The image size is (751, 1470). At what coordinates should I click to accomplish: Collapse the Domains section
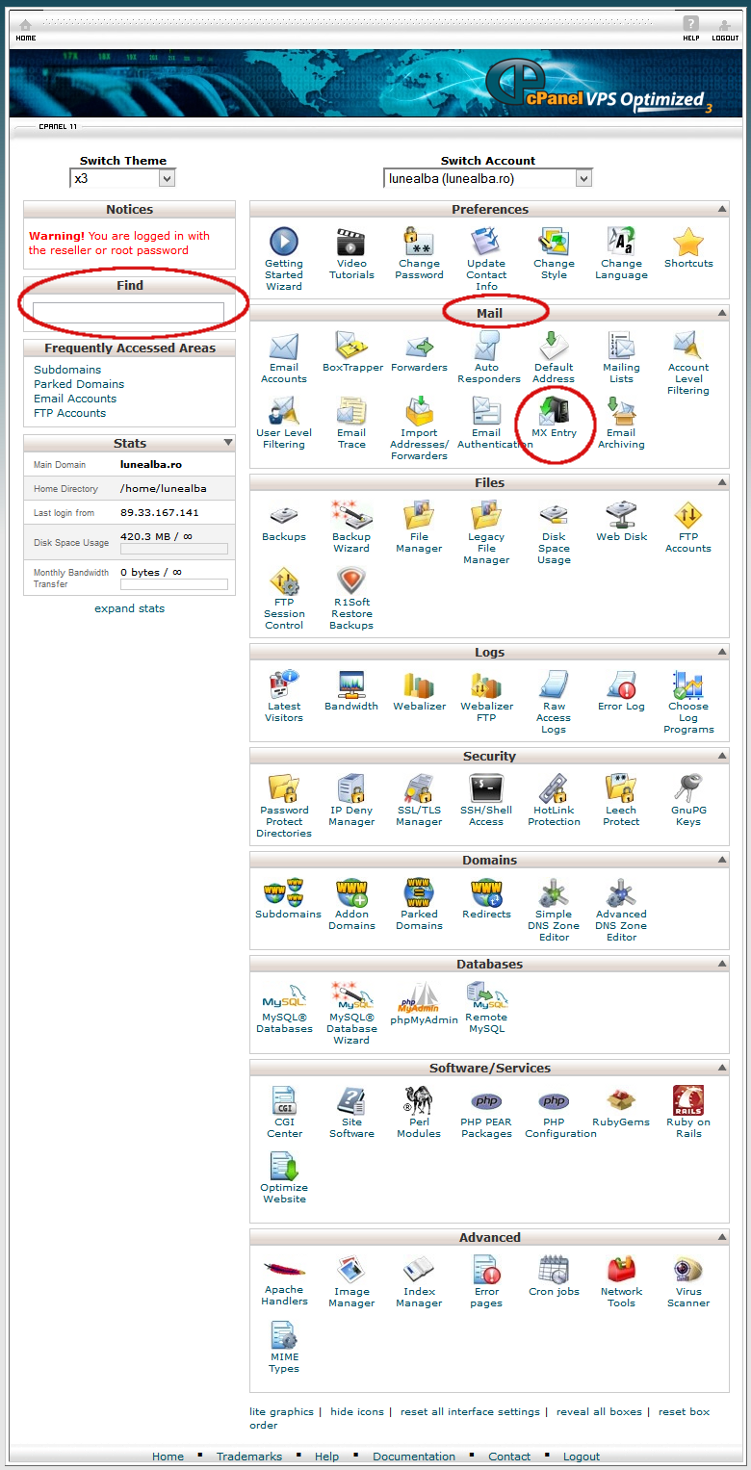tap(721, 860)
